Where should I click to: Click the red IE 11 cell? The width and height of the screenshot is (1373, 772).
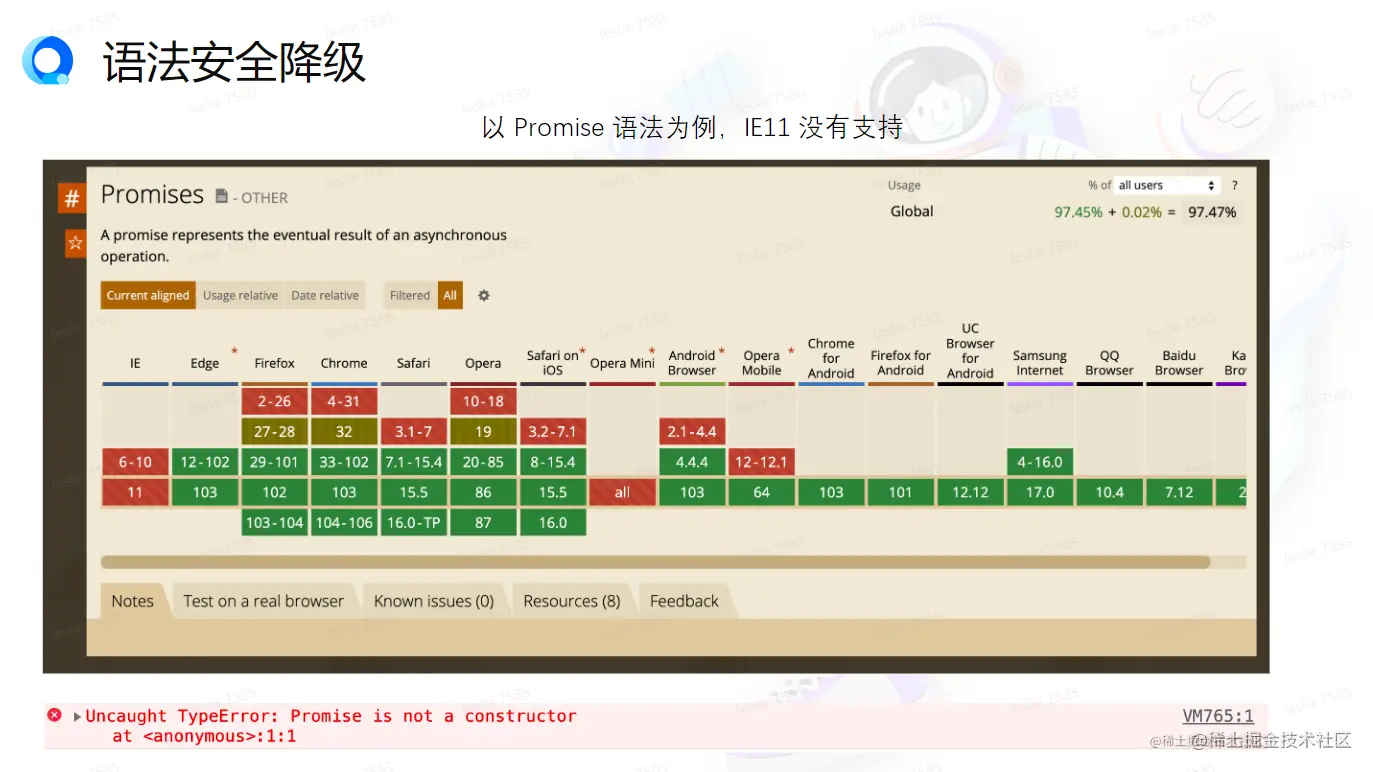coord(135,492)
